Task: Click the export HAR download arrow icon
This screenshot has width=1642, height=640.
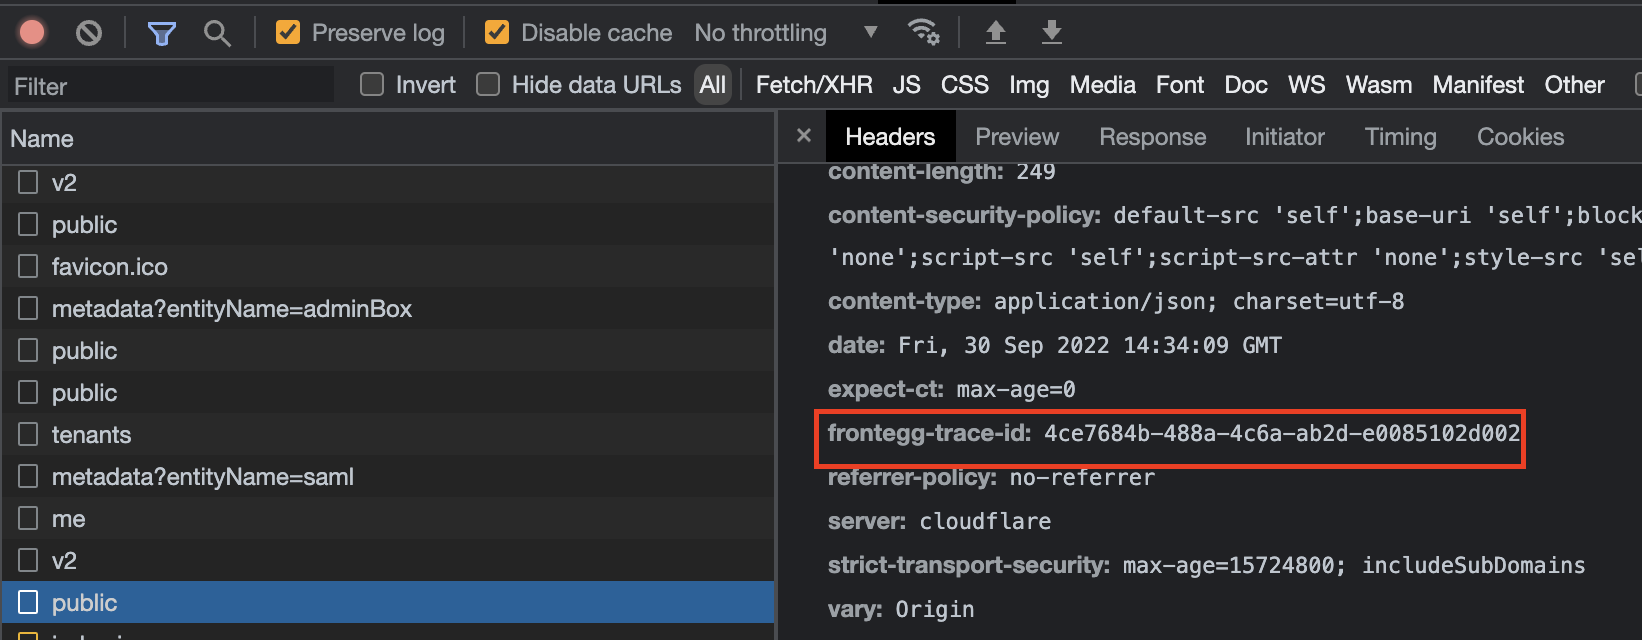Action: (x=1051, y=33)
